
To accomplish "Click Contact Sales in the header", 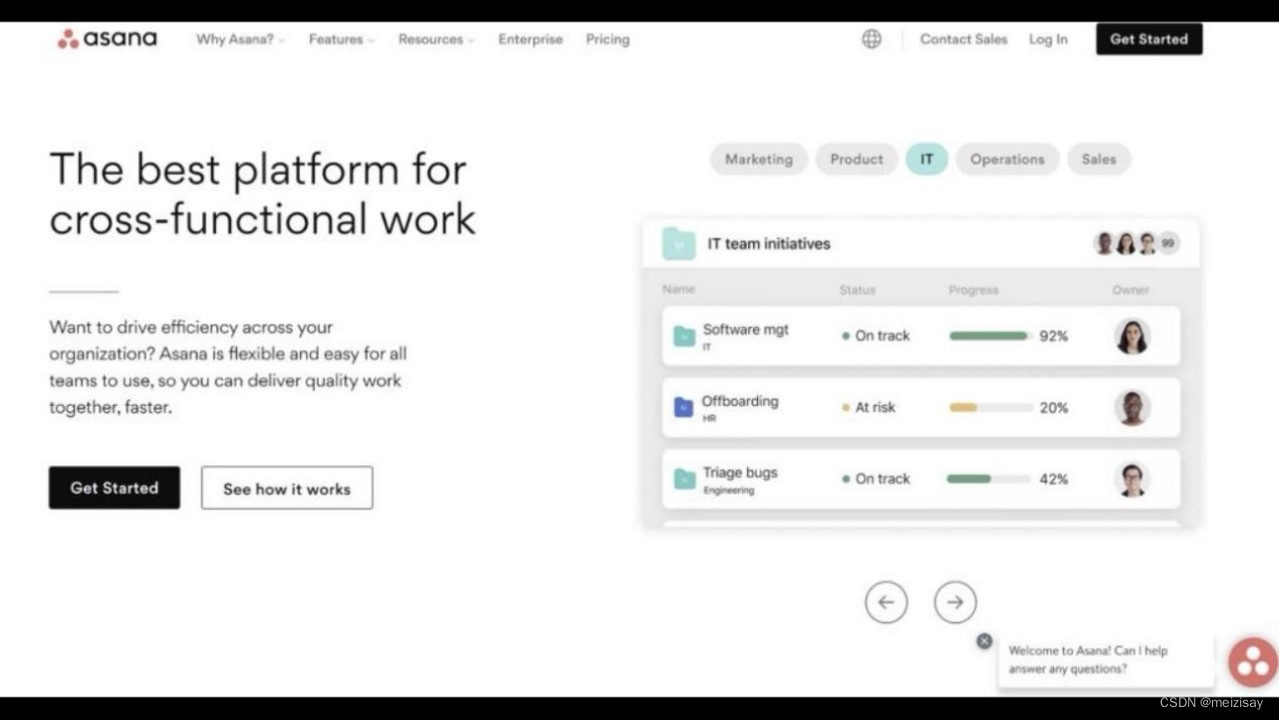I will (964, 39).
